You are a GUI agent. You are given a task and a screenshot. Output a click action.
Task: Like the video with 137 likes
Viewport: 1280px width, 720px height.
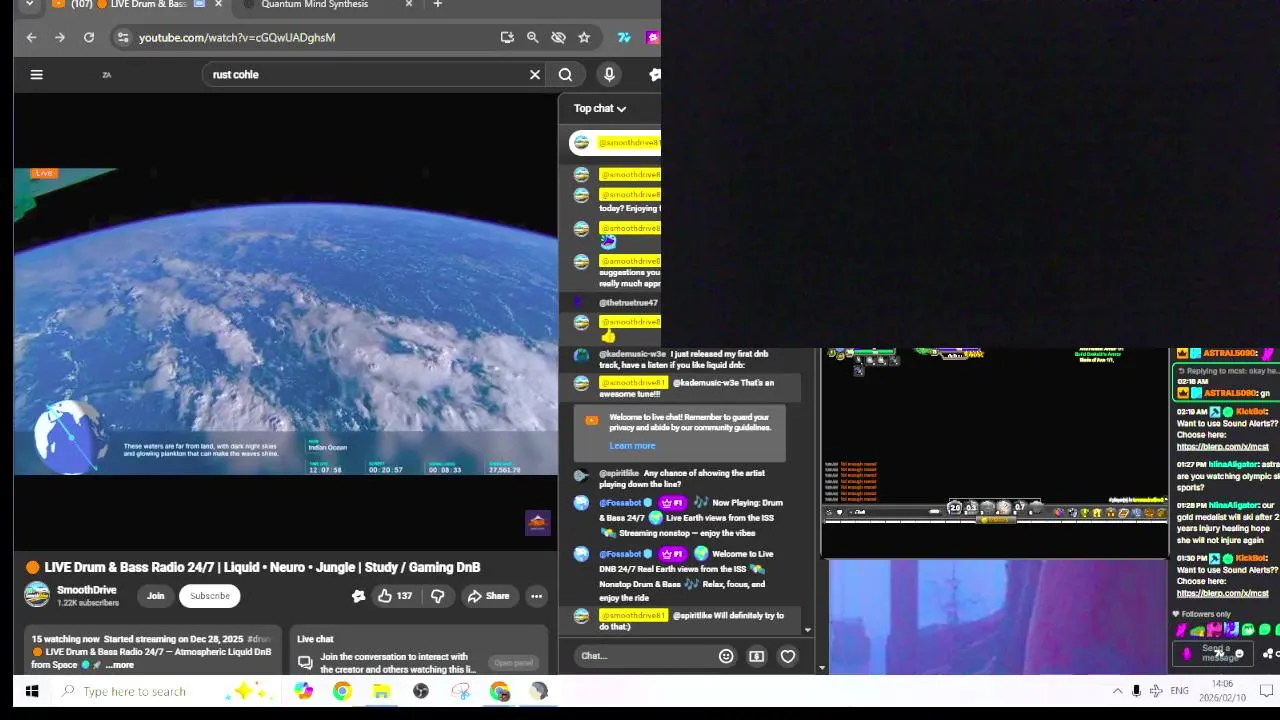[394, 596]
